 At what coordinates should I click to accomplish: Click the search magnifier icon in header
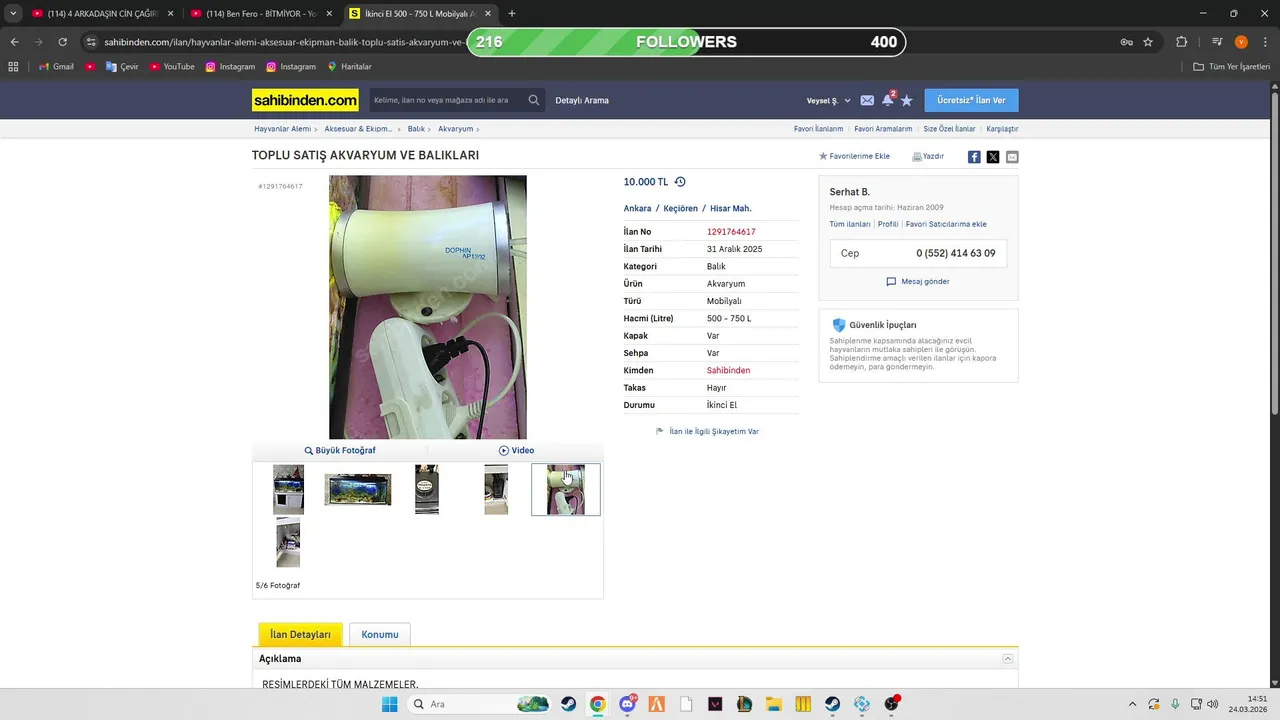tap(534, 100)
